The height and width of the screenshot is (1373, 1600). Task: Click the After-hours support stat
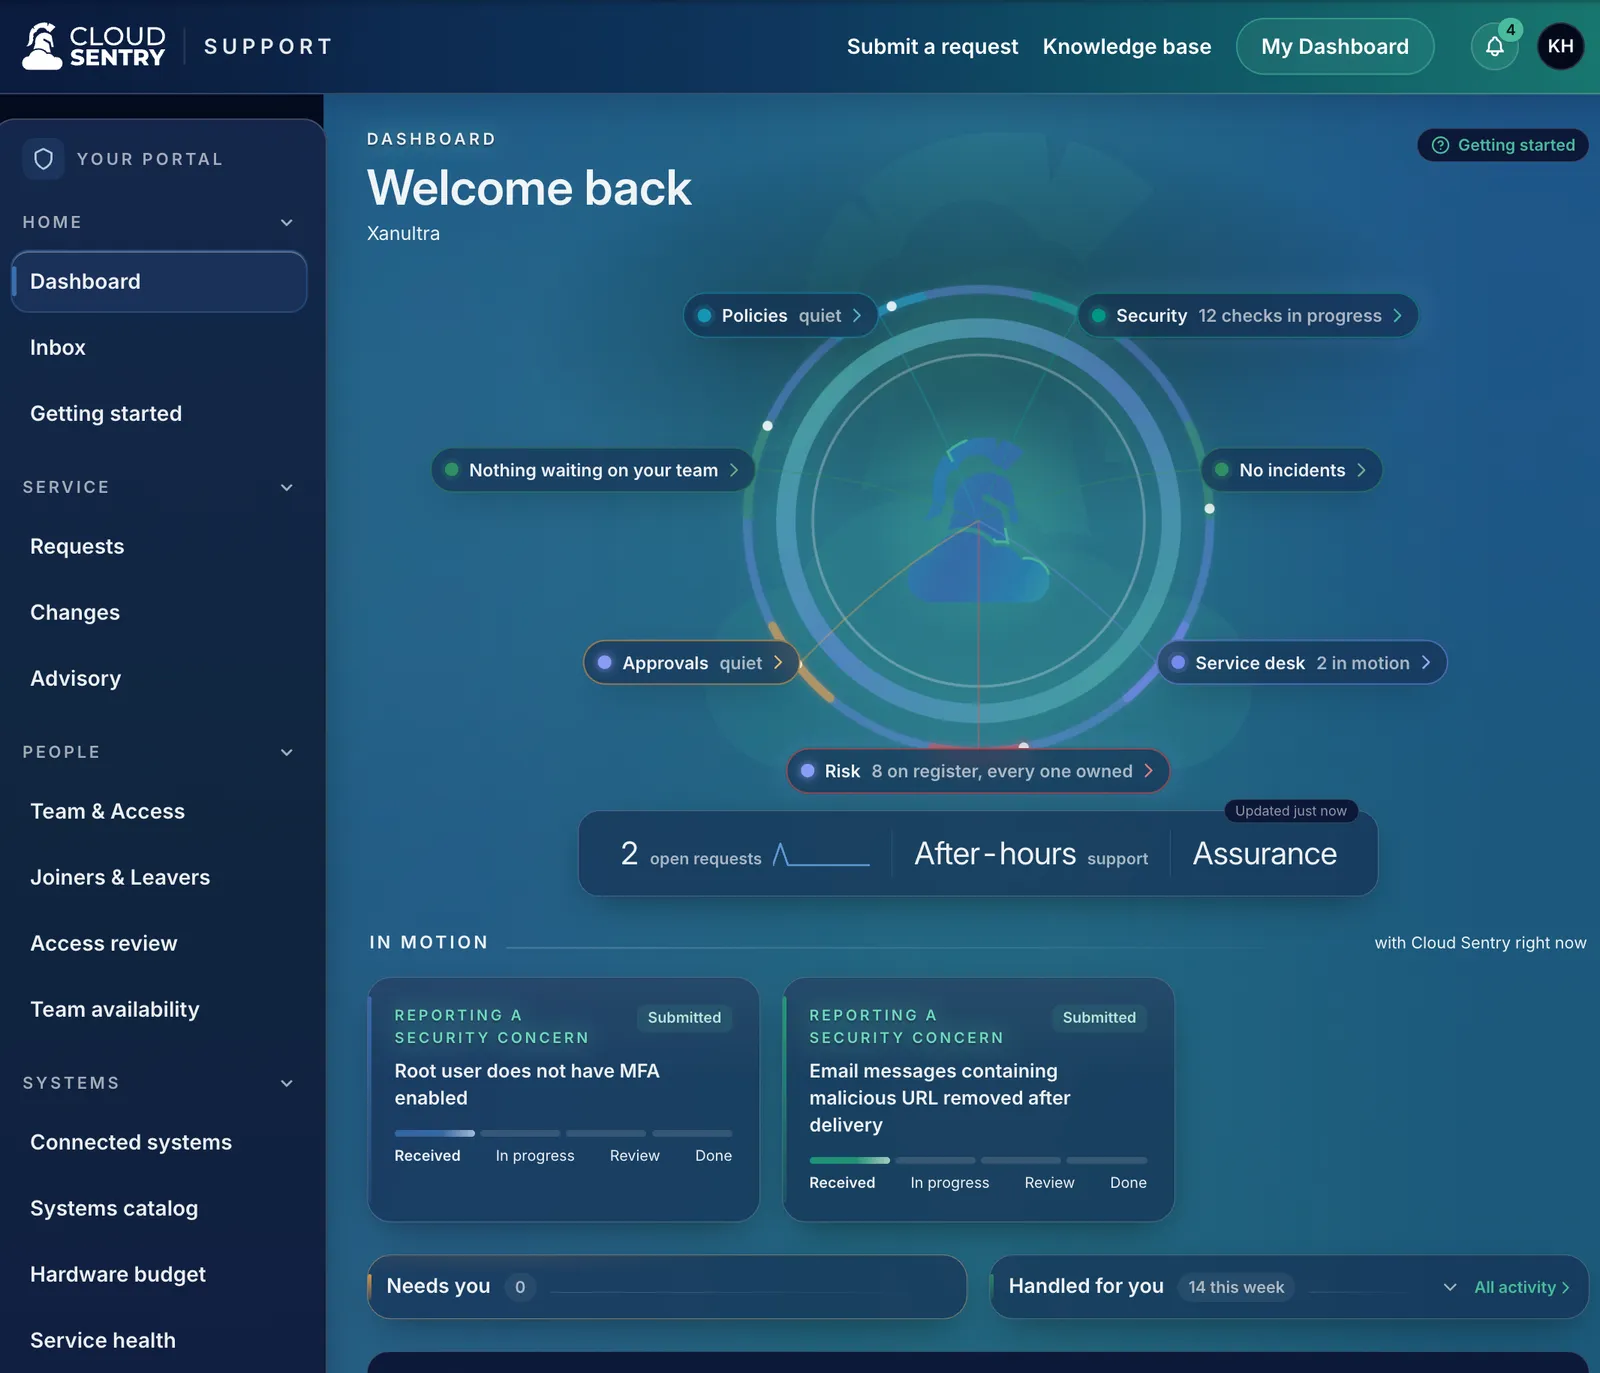(1031, 855)
